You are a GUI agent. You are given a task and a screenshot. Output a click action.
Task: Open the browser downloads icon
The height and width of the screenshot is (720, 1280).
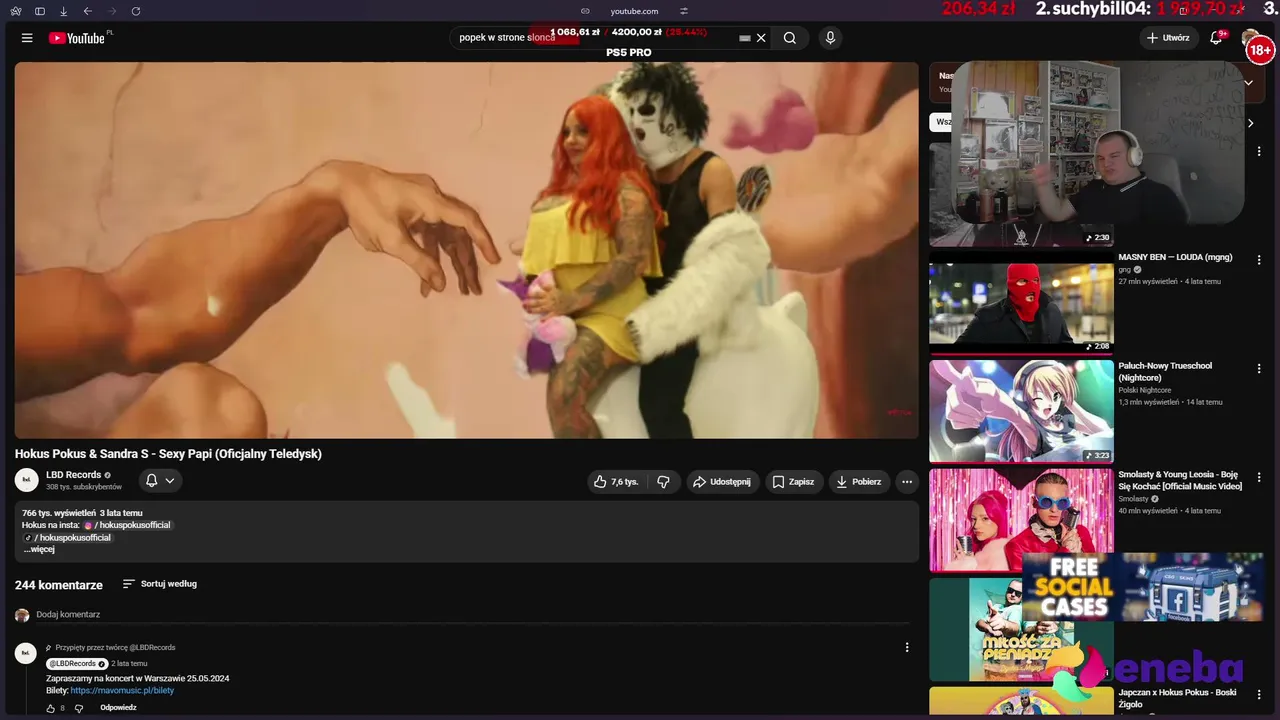(x=64, y=11)
